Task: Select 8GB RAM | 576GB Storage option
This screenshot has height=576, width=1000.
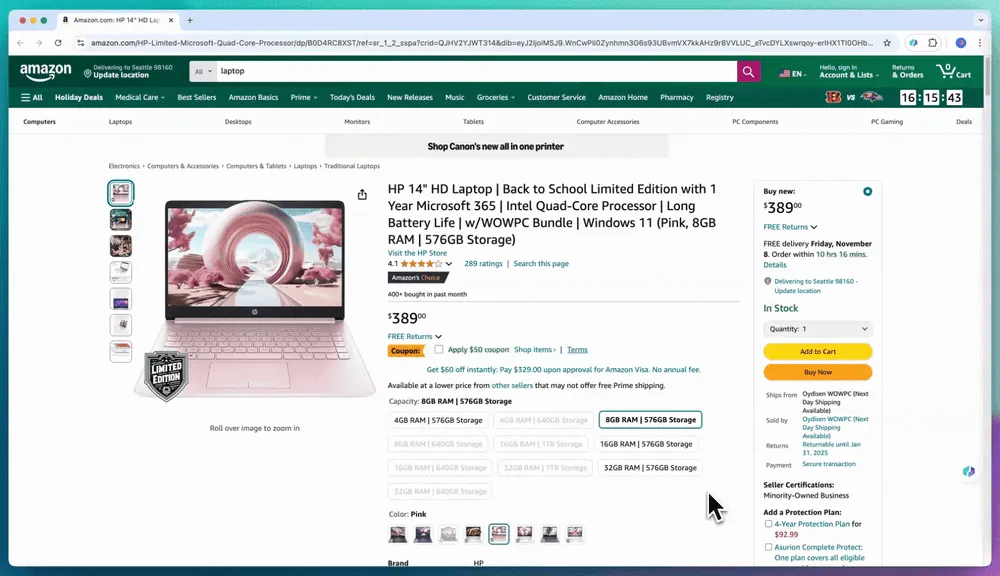Action: [651, 420]
